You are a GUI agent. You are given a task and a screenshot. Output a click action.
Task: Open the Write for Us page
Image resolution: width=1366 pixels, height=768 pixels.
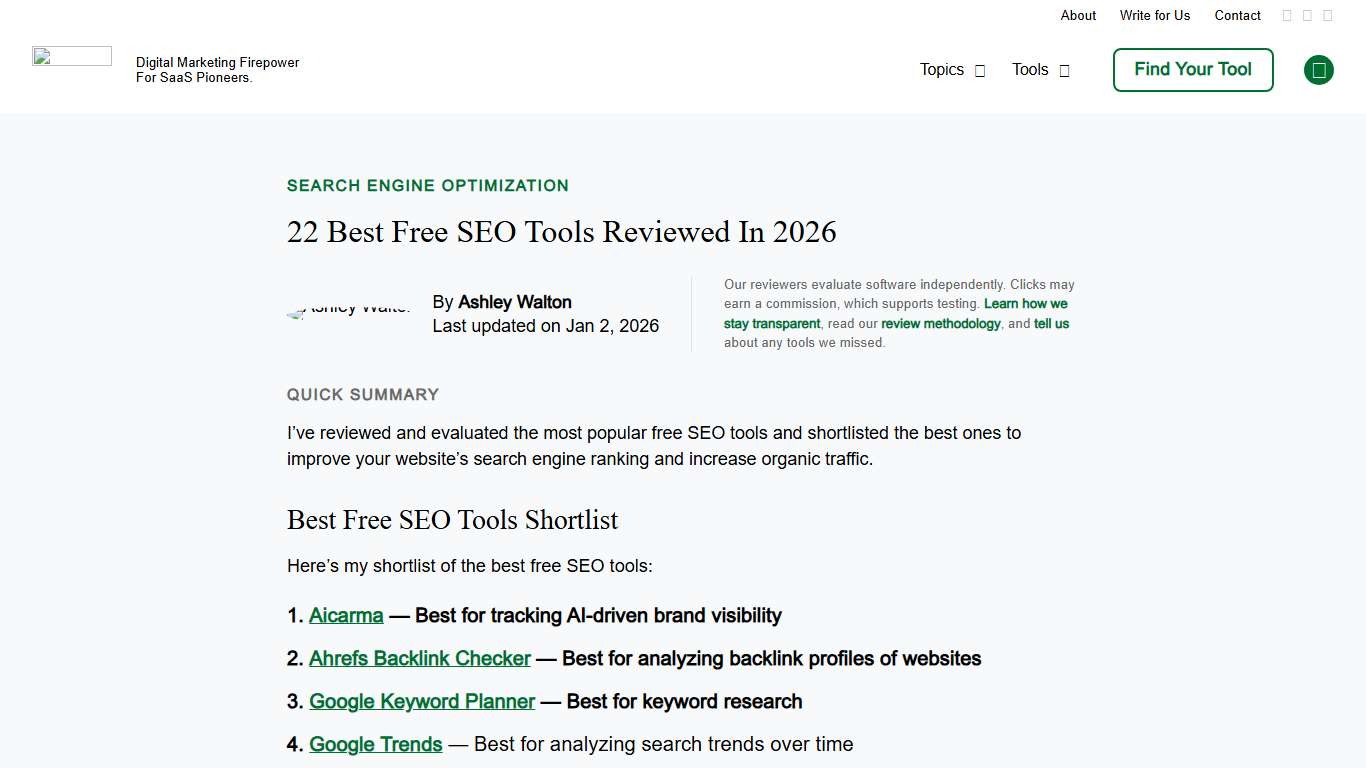point(1155,15)
